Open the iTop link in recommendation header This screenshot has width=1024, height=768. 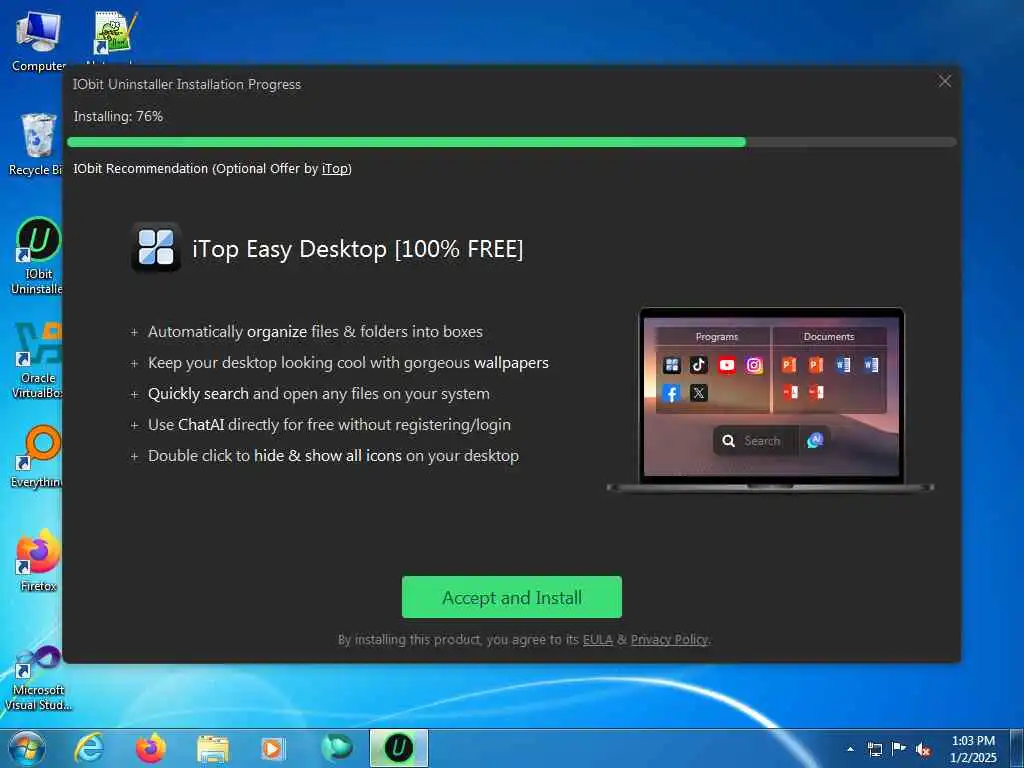click(336, 168)
